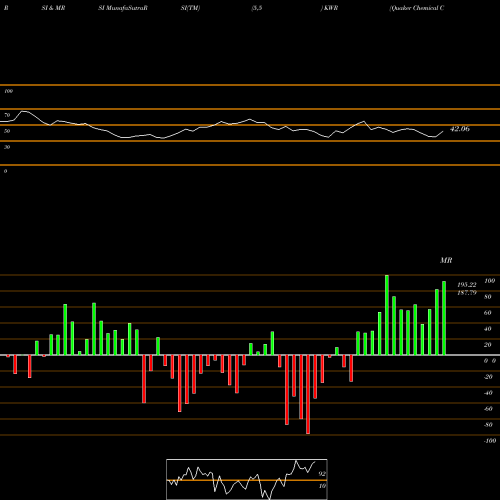This screenshot has height=500, width=500.
Task: Click the MR label above the bar chart
Action: pyautogui.click(x=446, y=260)
